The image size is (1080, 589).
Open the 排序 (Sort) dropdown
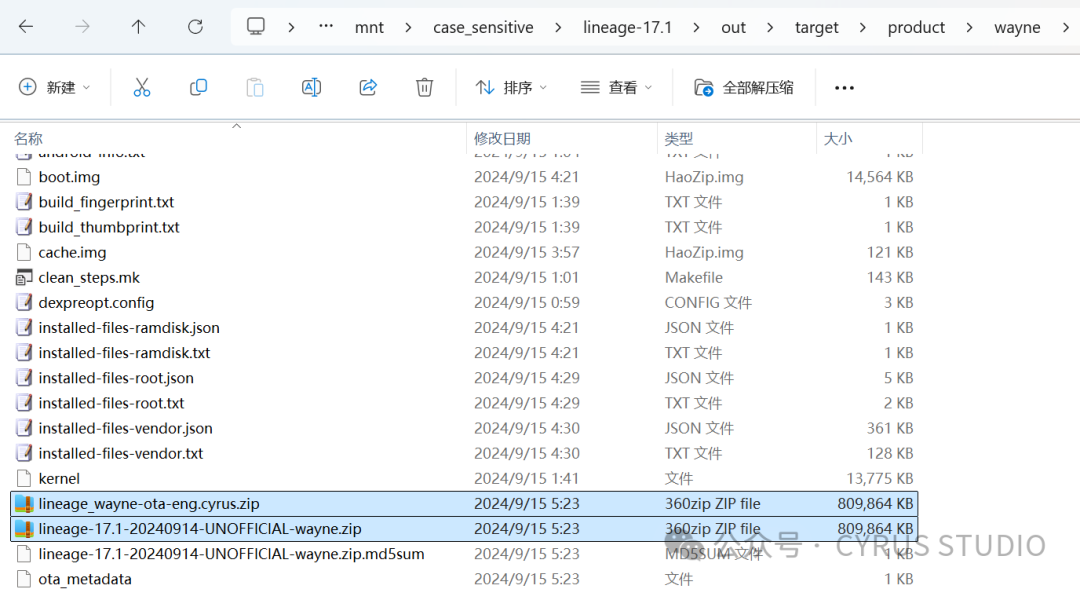tap(511, 87)
